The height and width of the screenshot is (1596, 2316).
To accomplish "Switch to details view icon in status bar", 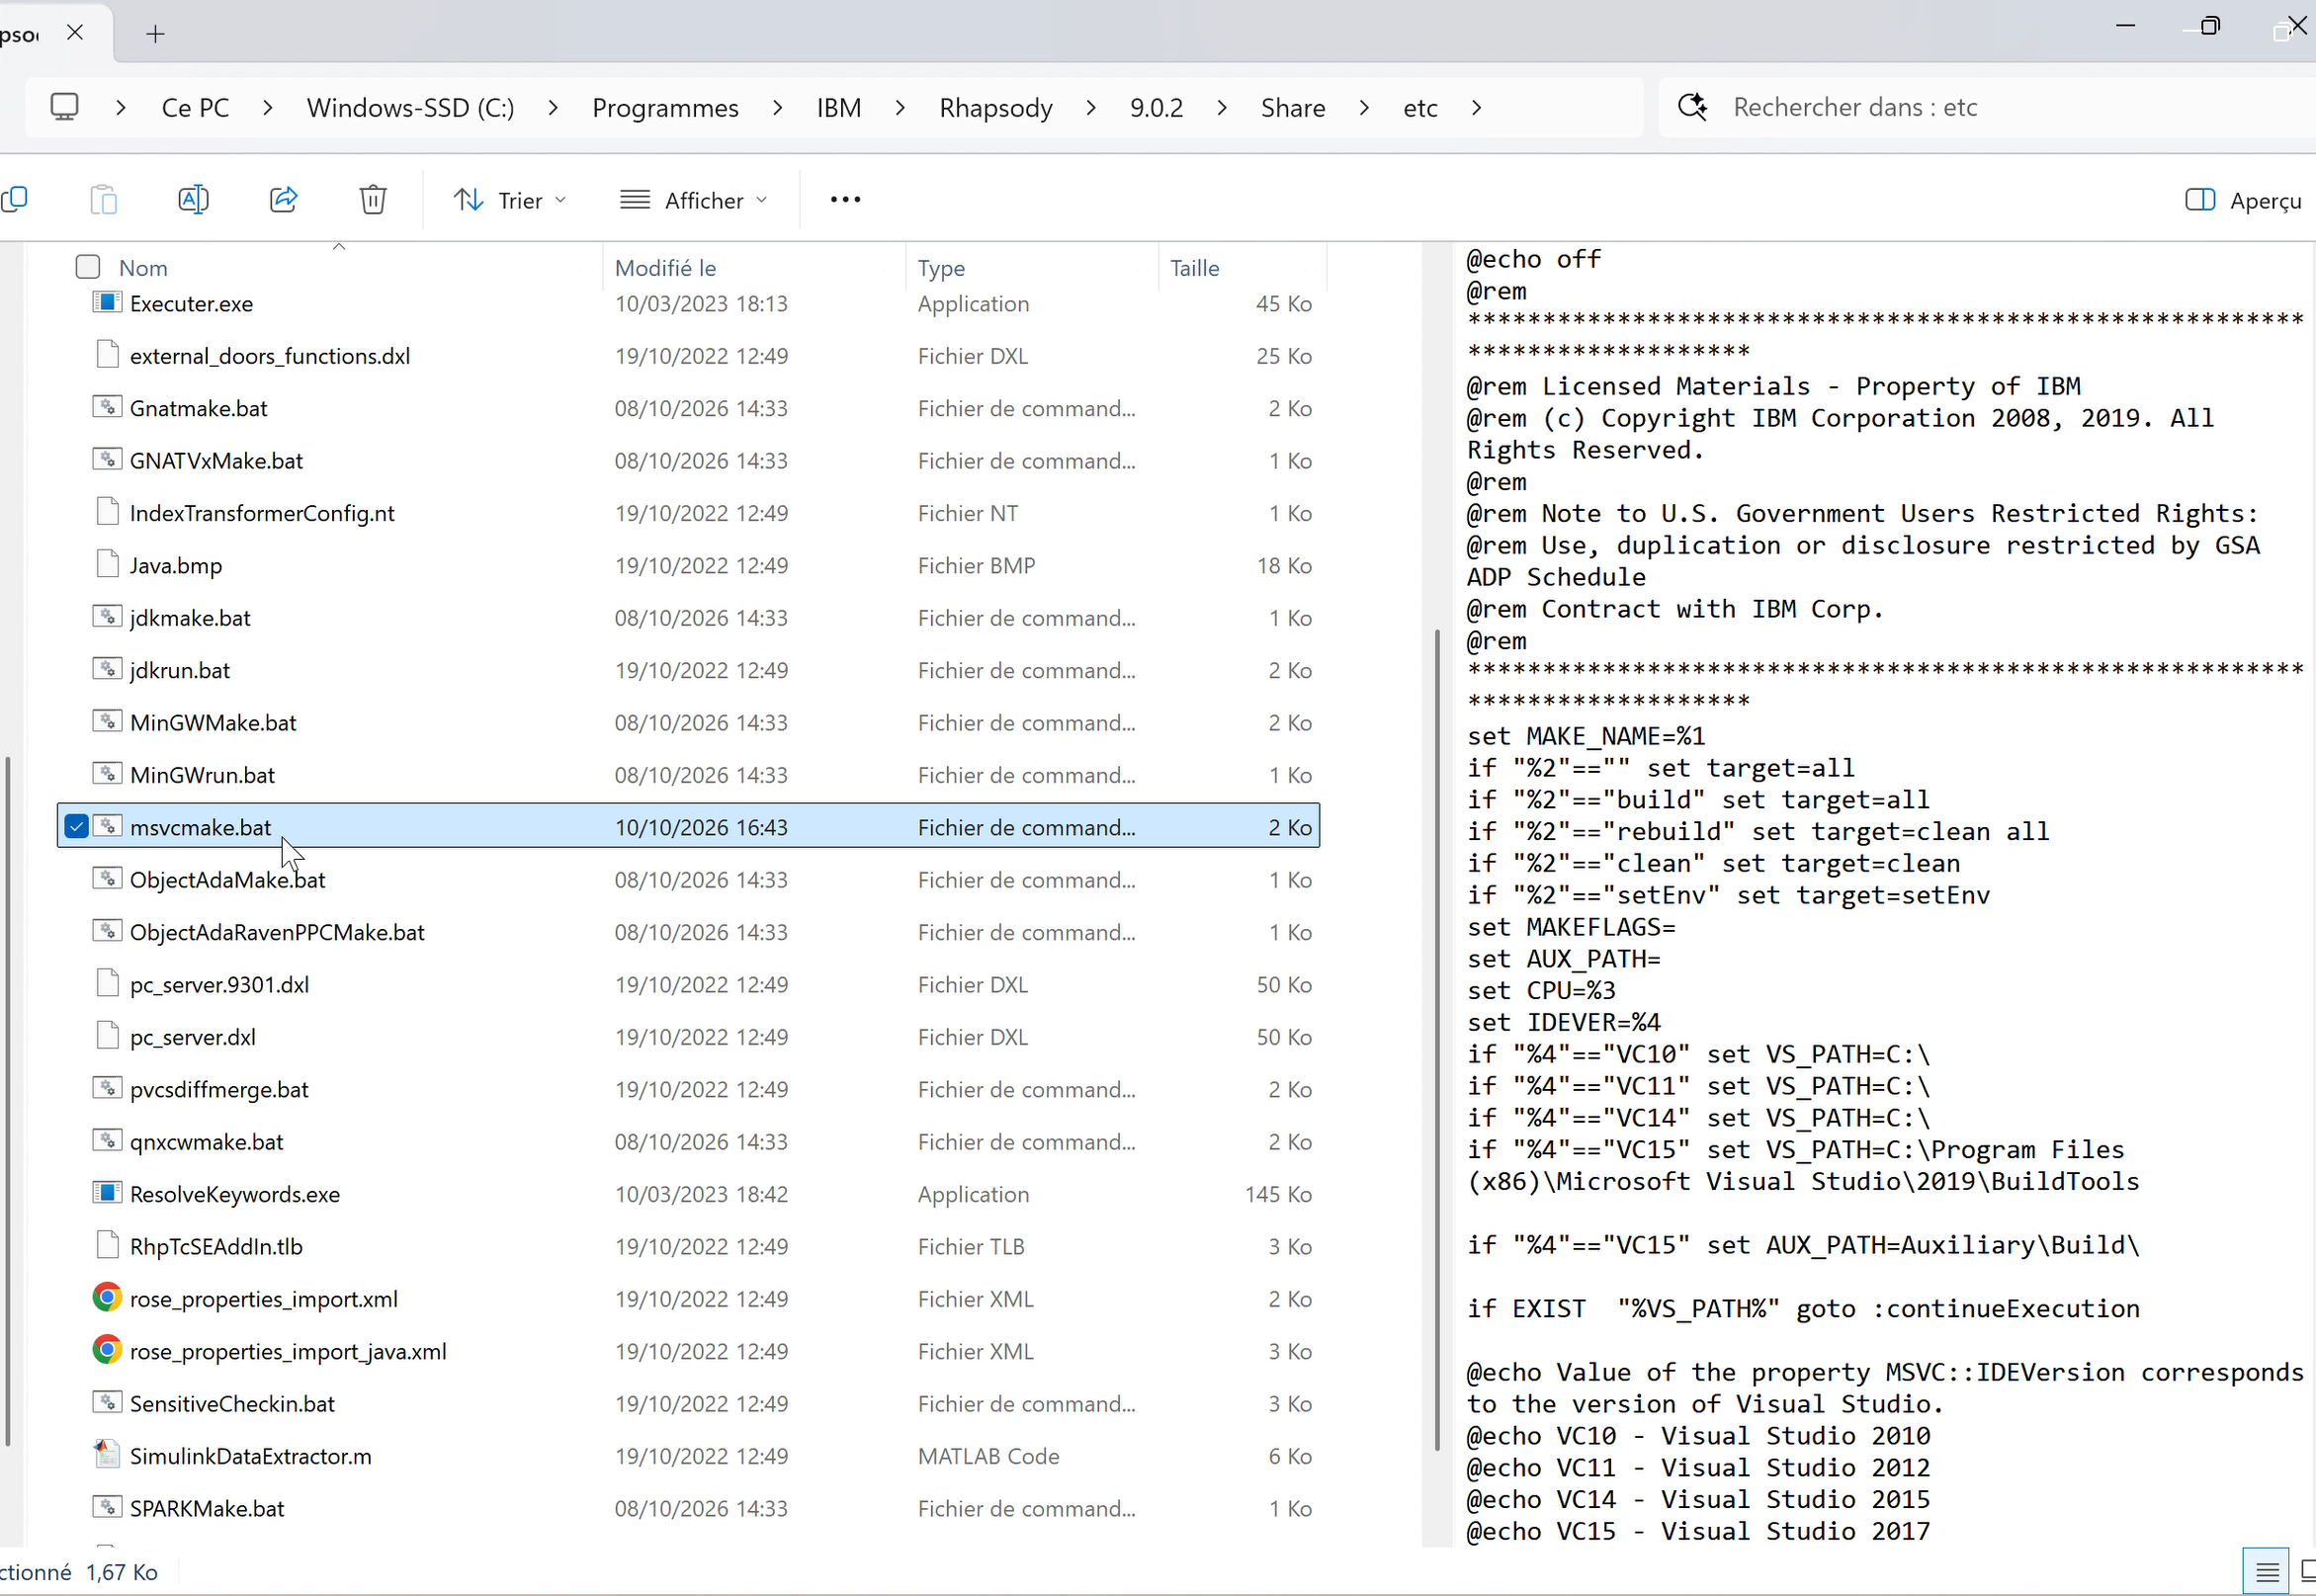I will pyautogui.click(x=2267, y=1572).
